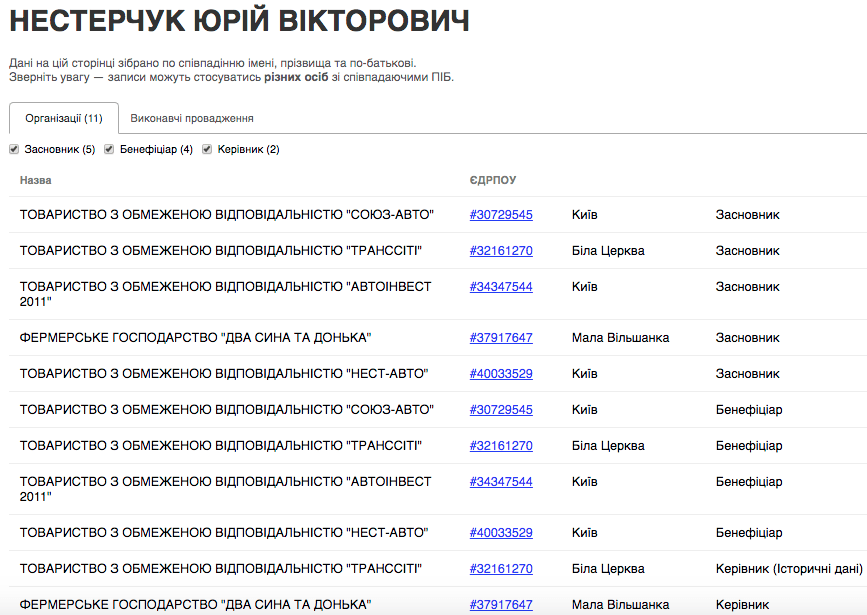
Task: Open link #30729545 in СОЮЗ-АВТО Засновник row
Action: [501, 215]
